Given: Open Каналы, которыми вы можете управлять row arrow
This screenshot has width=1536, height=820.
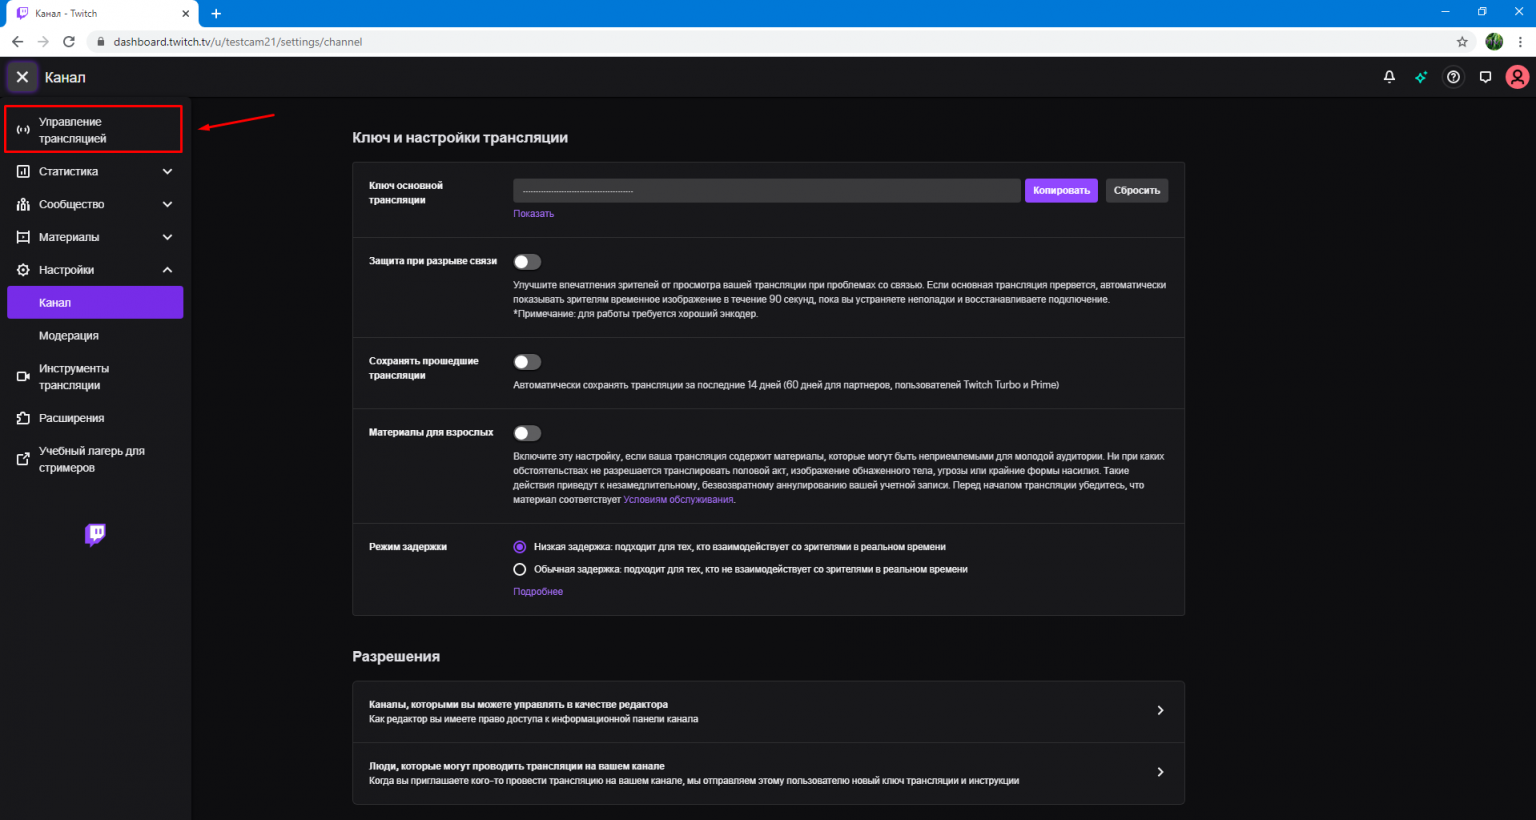Looking at the screenshot, I should [x=1160, y=710].
